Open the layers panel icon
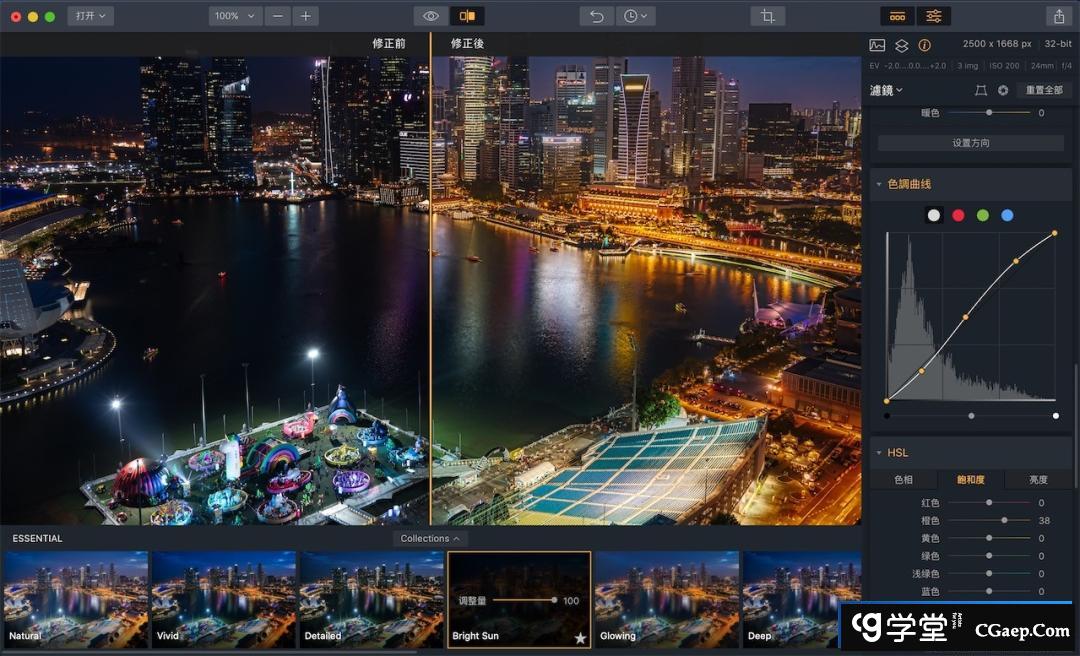The width and height of the screenshot is (1080, 656). (x=901, y=45)
